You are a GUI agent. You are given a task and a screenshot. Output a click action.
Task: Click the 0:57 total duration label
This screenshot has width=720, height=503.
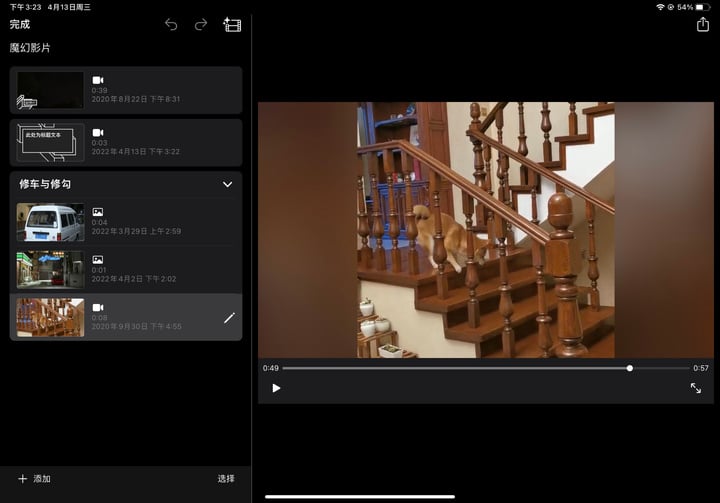[x=701, y=368]
